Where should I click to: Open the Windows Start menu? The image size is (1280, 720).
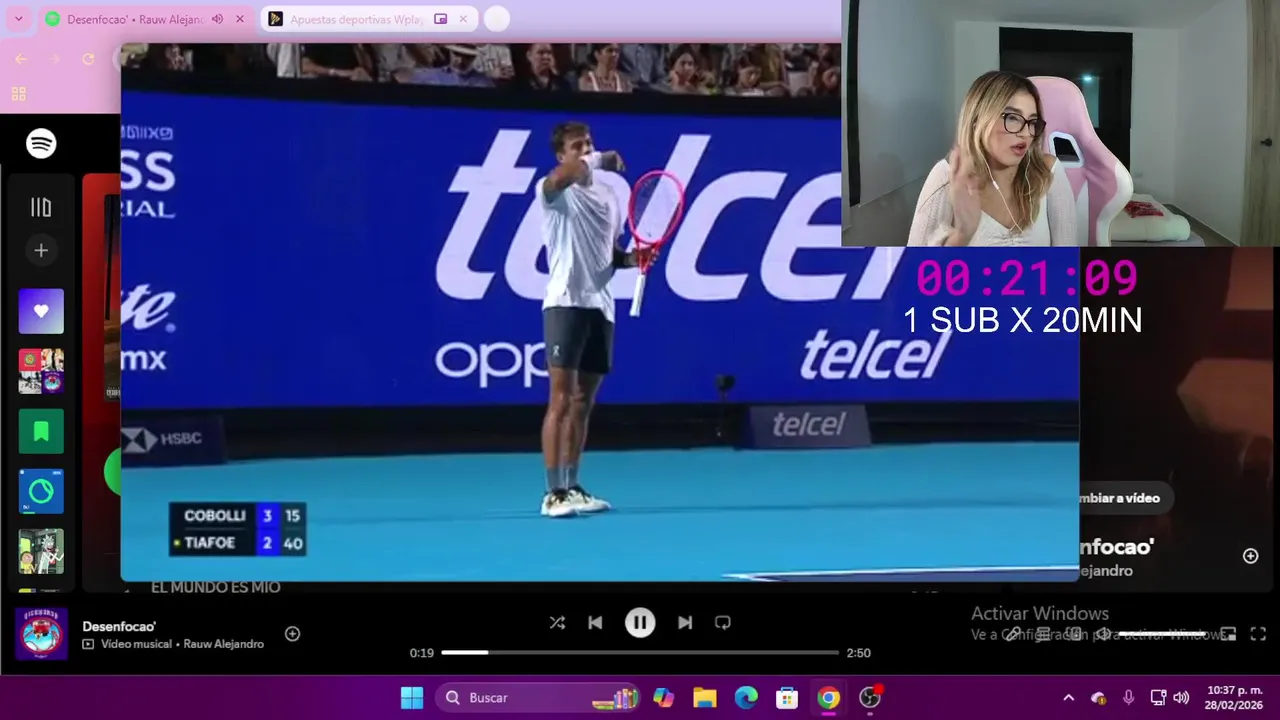click(x=412, y=698)
